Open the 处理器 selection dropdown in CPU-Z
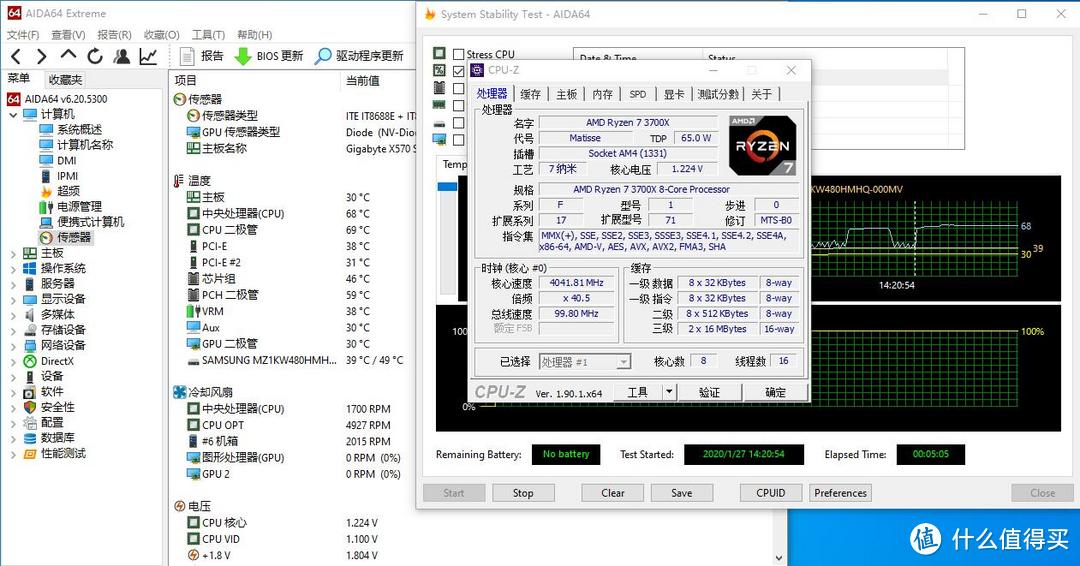 tap(623, 361)
